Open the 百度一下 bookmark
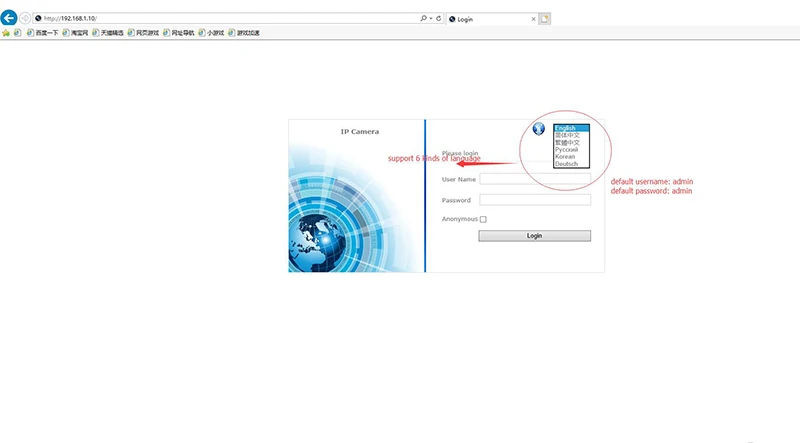 click(42, 33)
